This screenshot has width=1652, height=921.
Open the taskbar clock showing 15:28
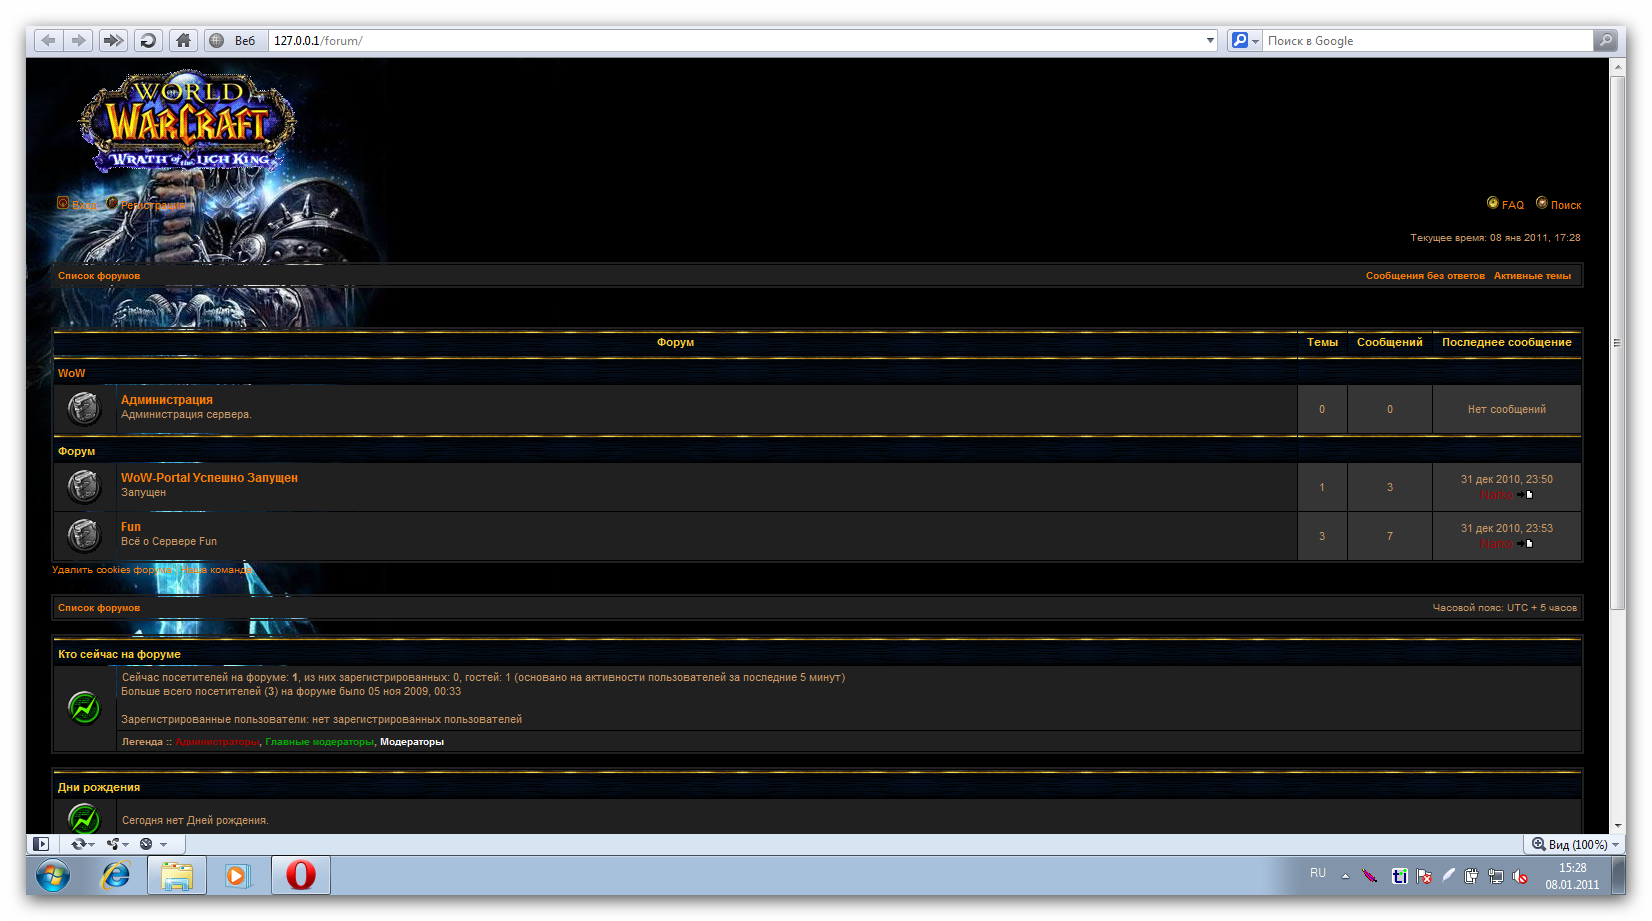pos(1572,876)
